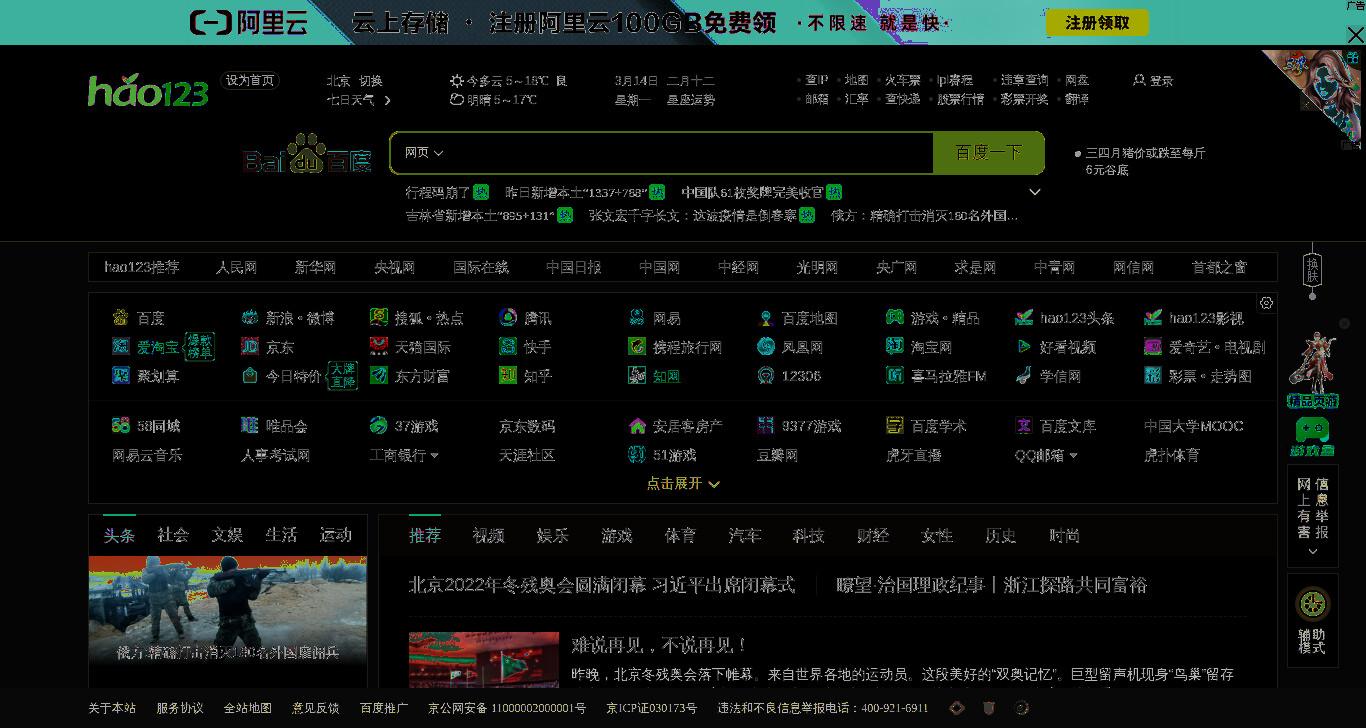
Task: Click the 游戏盒 gamepad sidebar icon
Action: click(1312, 436)
